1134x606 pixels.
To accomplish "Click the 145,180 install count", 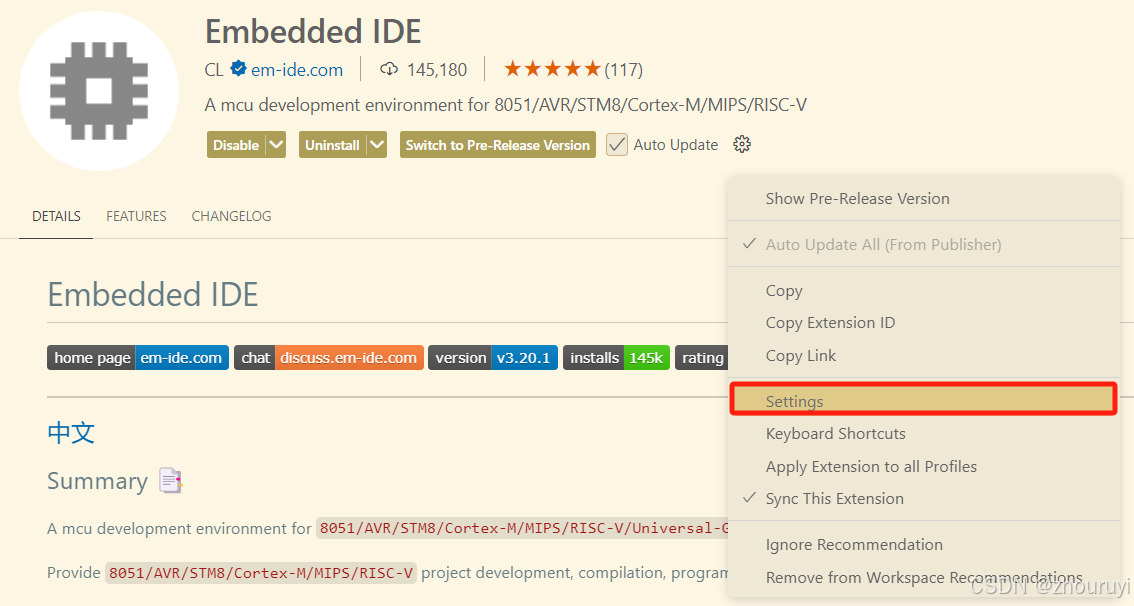I will (x=437, y=69).
